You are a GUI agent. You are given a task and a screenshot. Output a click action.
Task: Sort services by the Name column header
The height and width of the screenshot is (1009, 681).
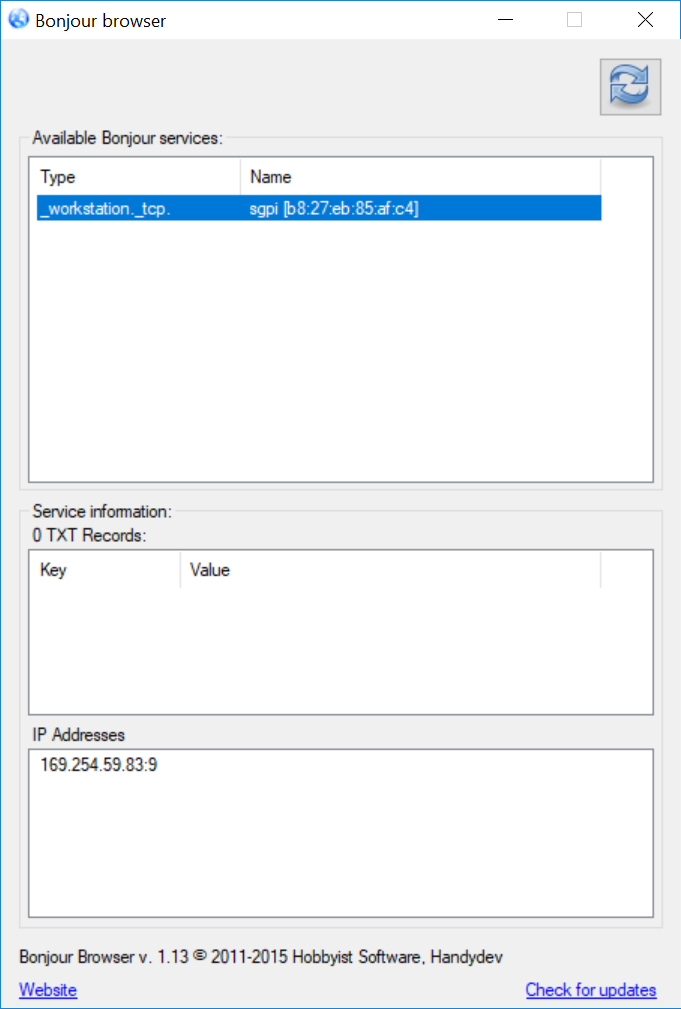tap(420, 177)
